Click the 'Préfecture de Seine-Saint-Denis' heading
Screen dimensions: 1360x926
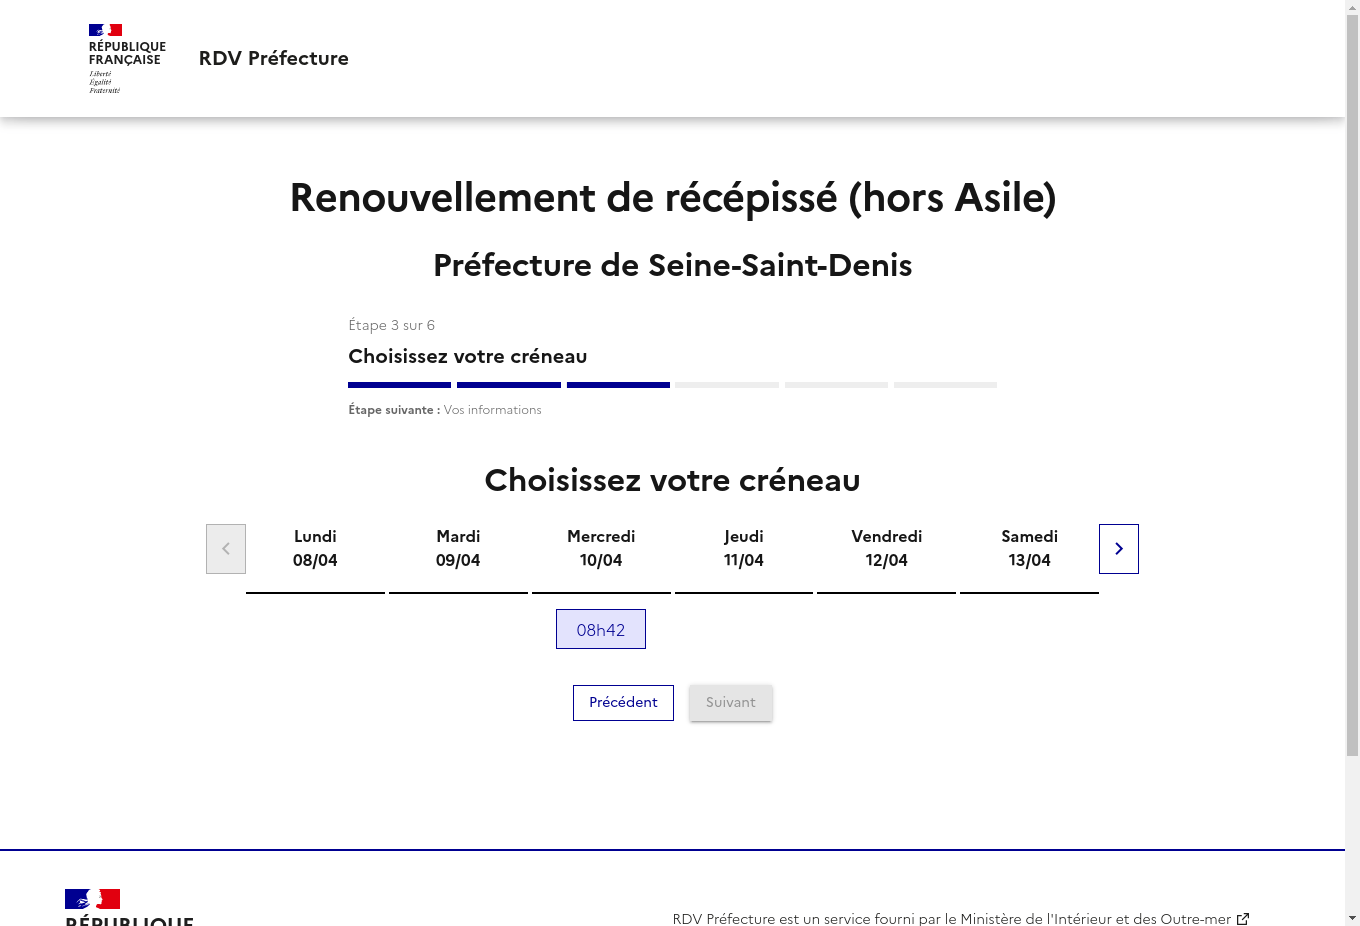673,265
